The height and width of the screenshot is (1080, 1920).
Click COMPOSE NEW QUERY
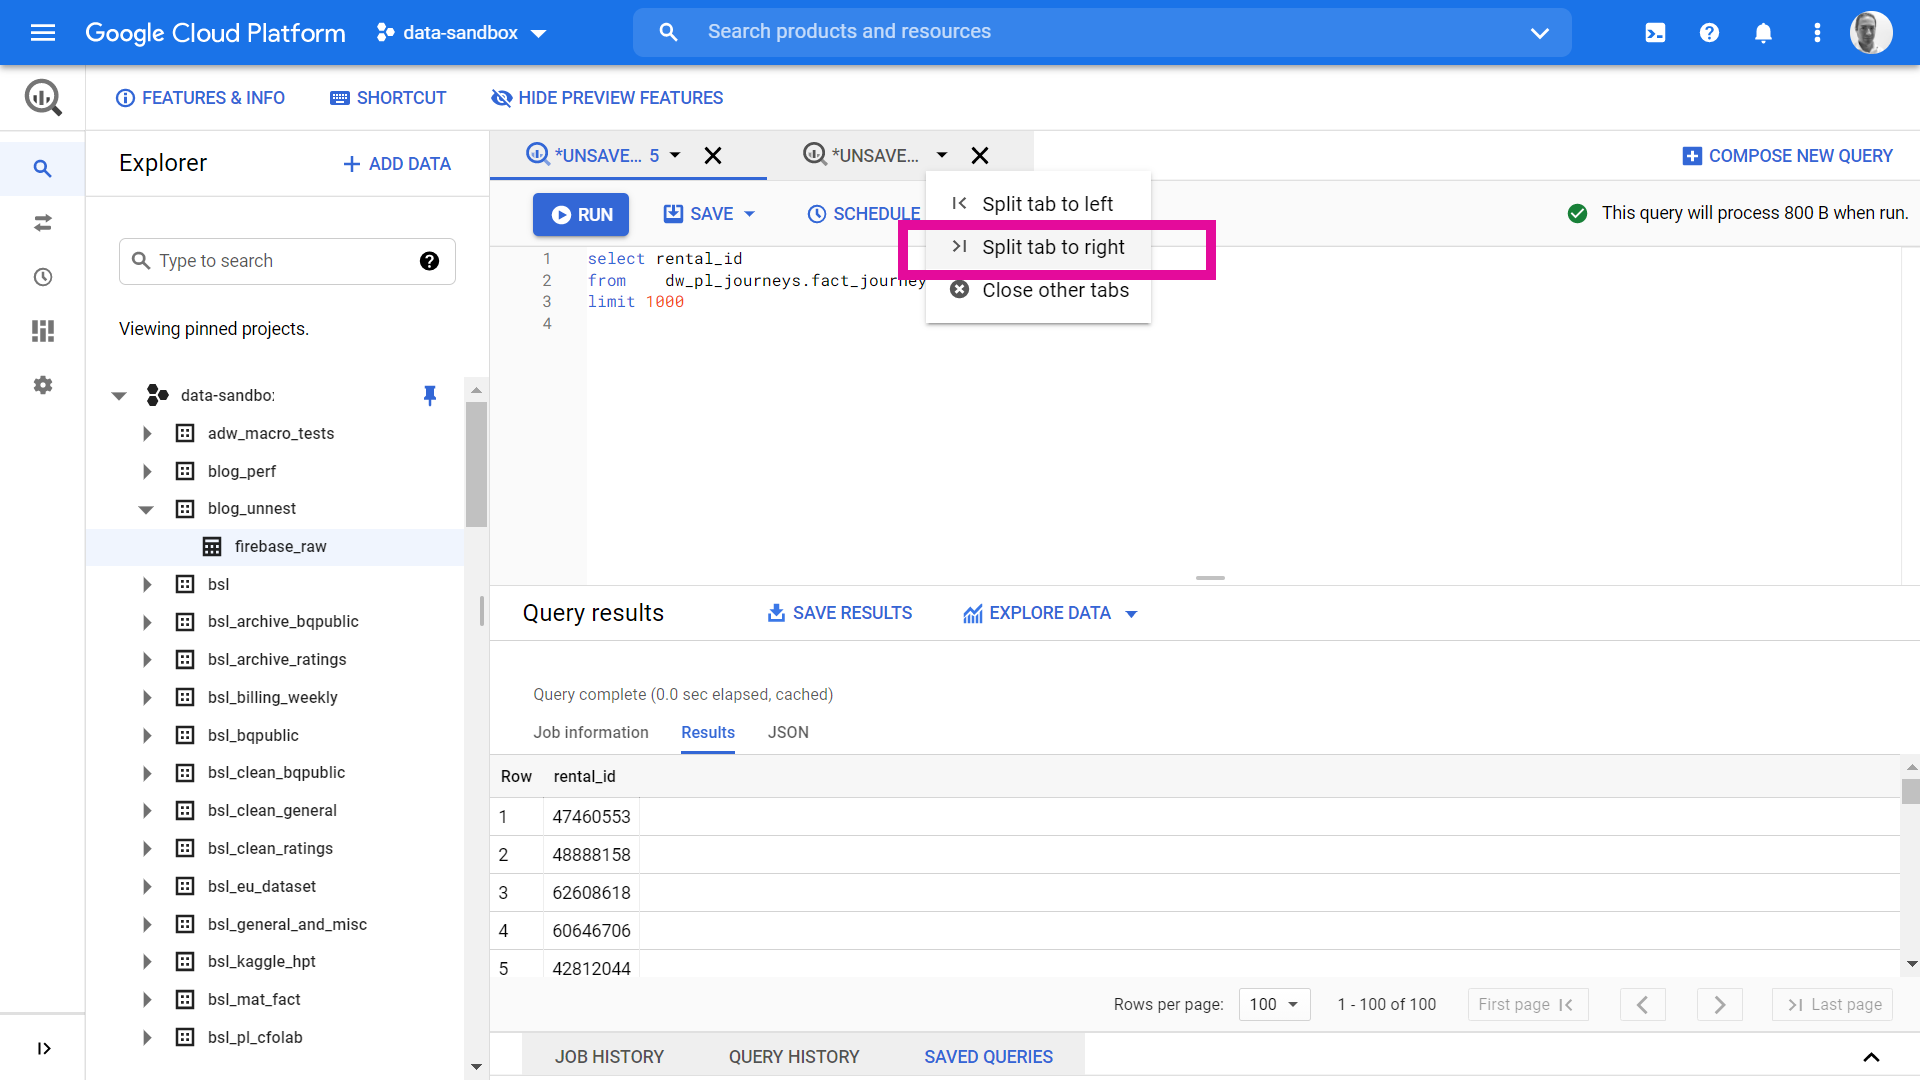pyautogui.click(x=1787, y=156)
